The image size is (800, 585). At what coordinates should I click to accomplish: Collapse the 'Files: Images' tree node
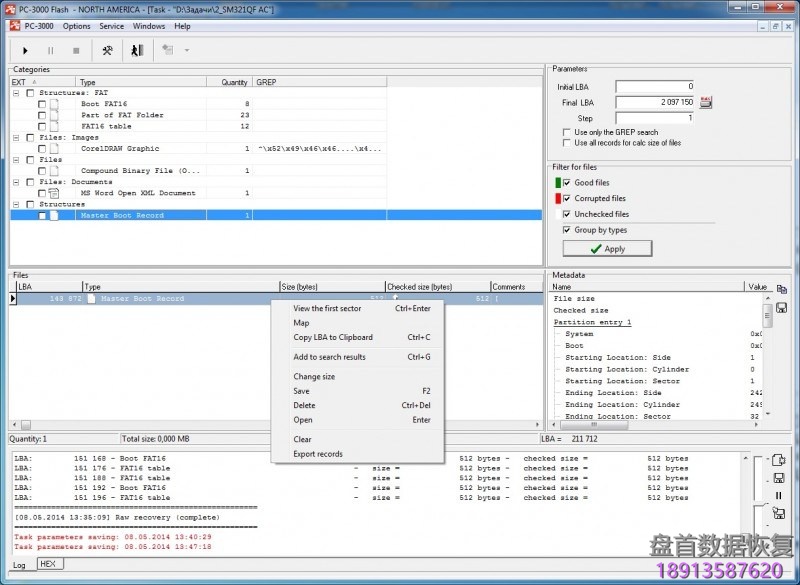pos(16,138)
